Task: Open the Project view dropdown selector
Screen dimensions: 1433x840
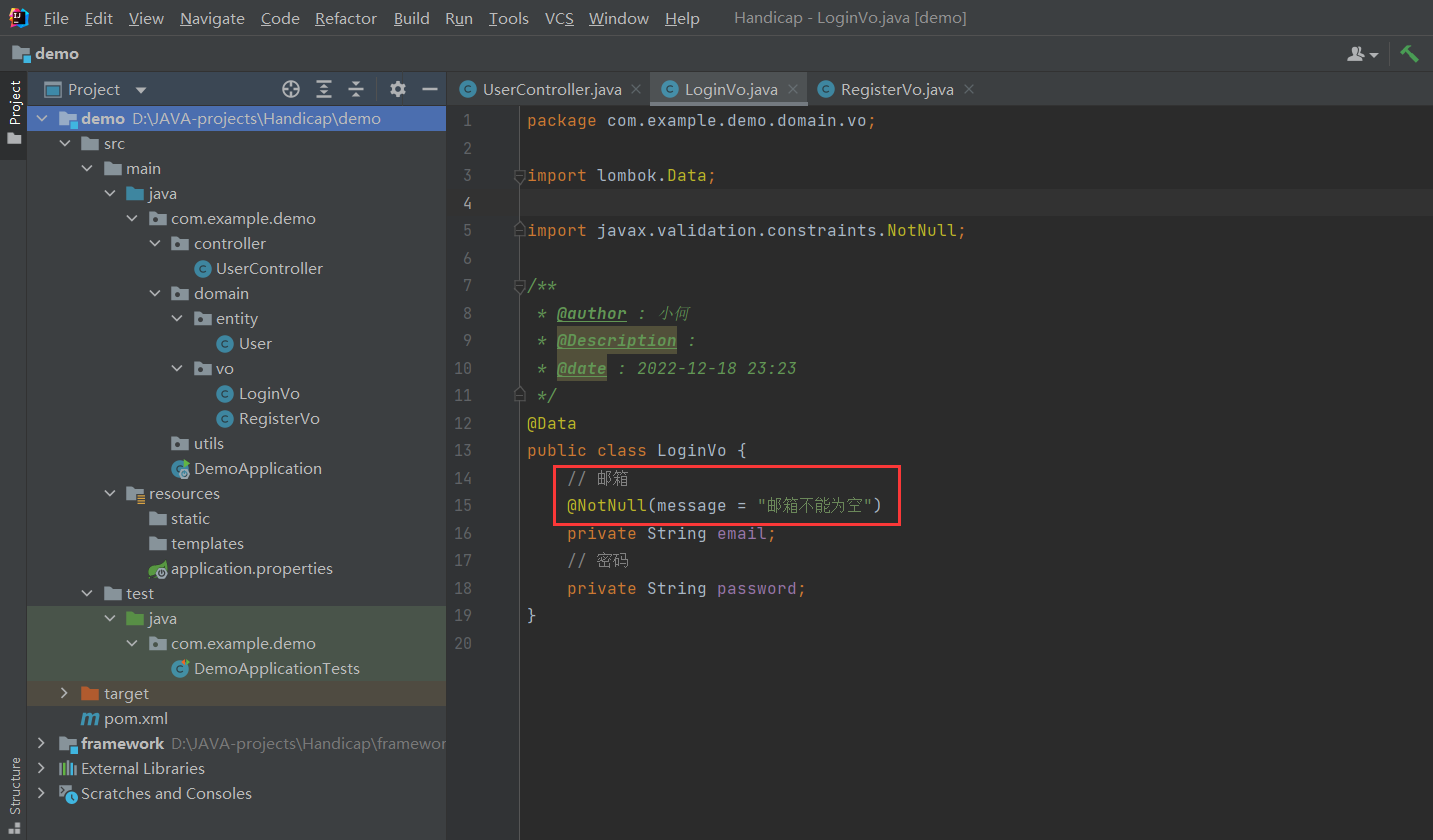Action: [x=94, y=89]
